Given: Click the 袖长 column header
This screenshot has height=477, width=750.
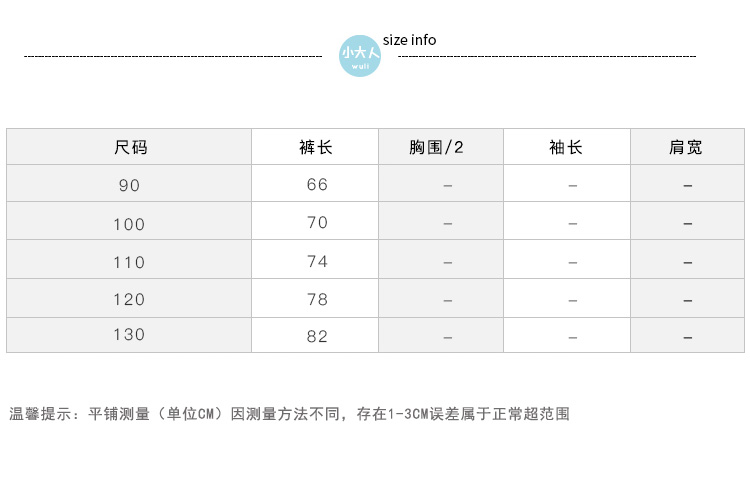Looking at the screenshot, I should (566, 147).
